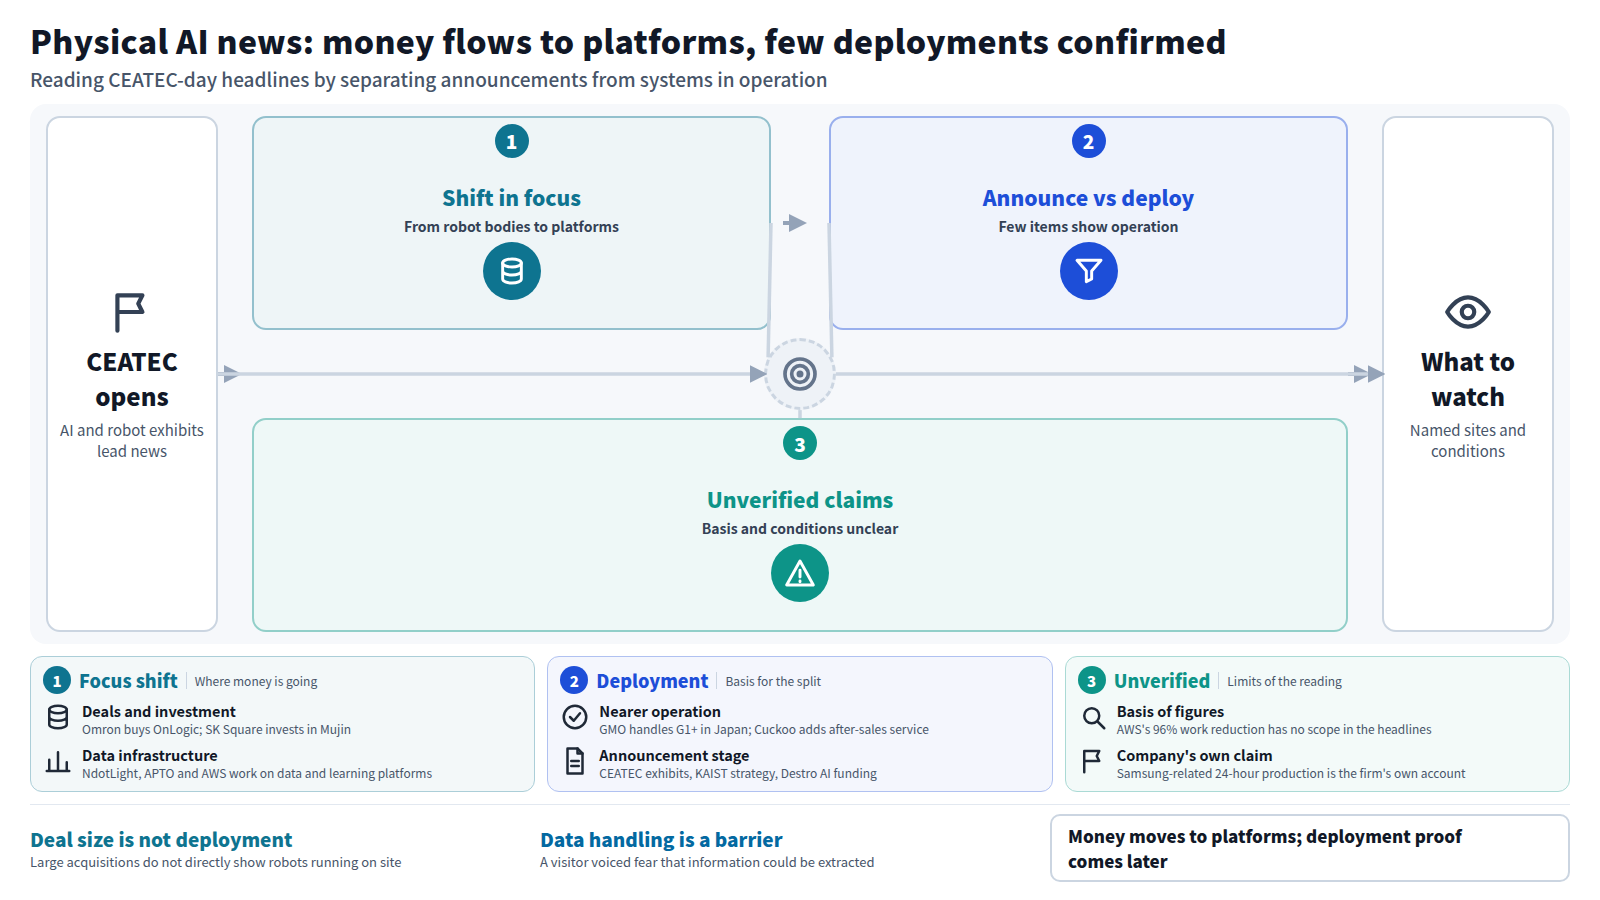Screen dimensions: 1600x900
Task: Click the central target icon
Action: pos(800,374)
